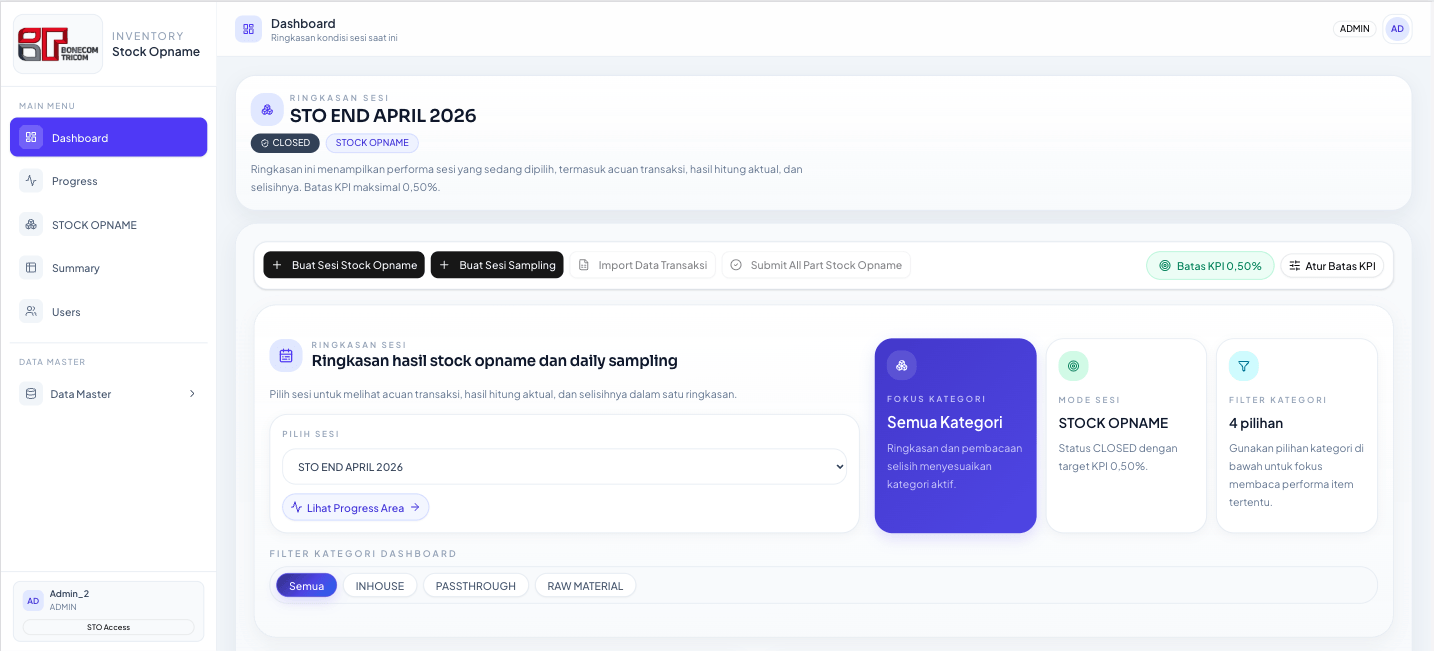Click the STOCK OPNAME boxes icon in sidebar
This screenshot has width=1434, height=651.
click(31, 225)
